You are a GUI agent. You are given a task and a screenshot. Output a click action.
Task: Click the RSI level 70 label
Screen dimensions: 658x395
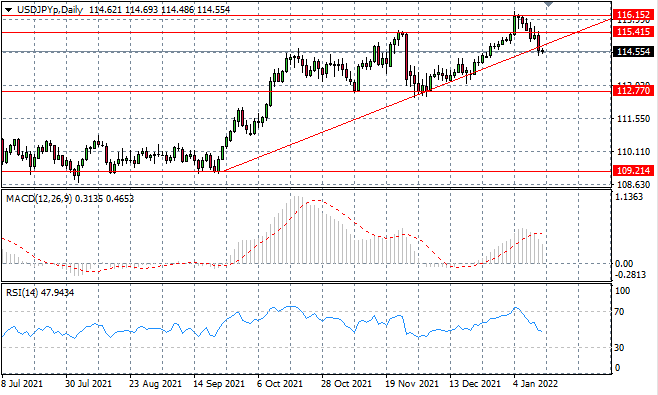619,312
